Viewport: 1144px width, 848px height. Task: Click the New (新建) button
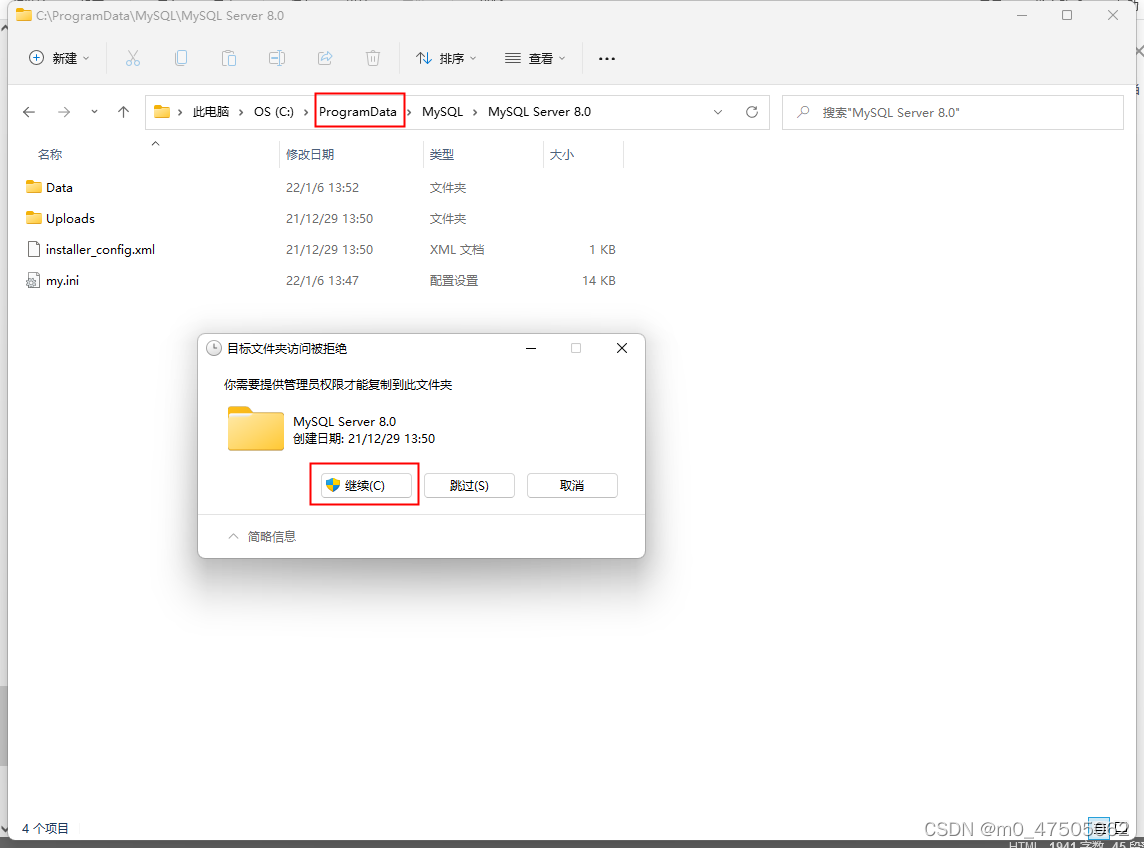(58, 58)
